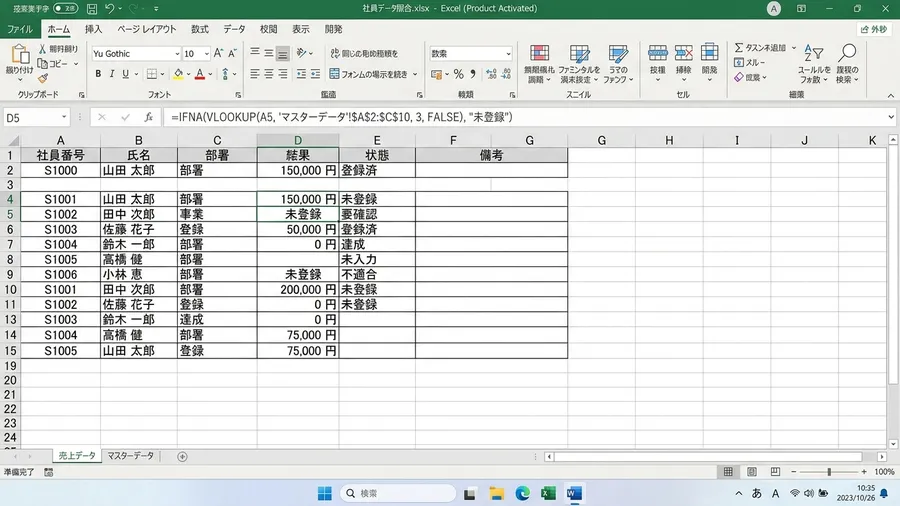Image resolution: width=900 pixels, height=506 pixels.
Task: Switch to the ページ レイアウト tab
Action: click(146, 29)
